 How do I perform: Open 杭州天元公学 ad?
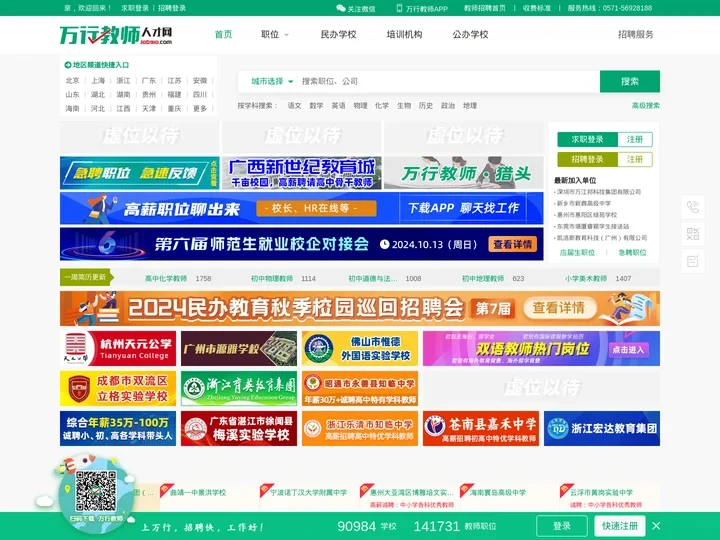click(118, 349)
